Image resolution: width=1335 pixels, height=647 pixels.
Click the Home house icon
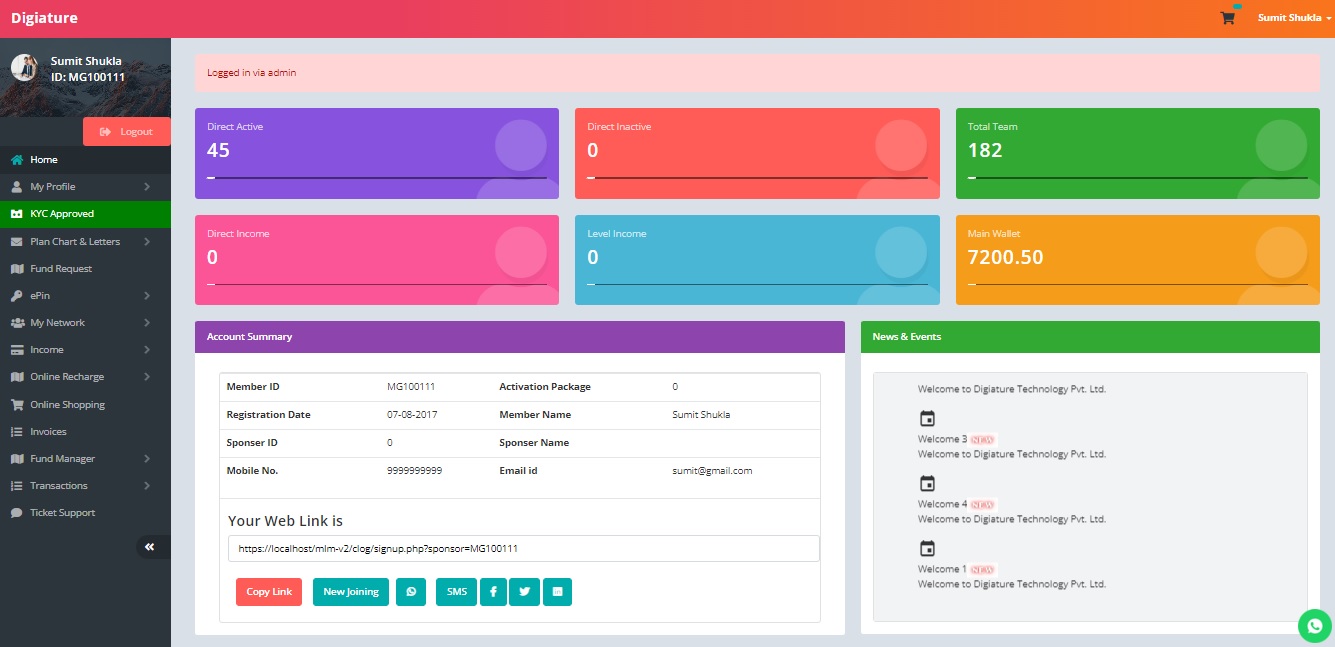click(x=17, y=160)
